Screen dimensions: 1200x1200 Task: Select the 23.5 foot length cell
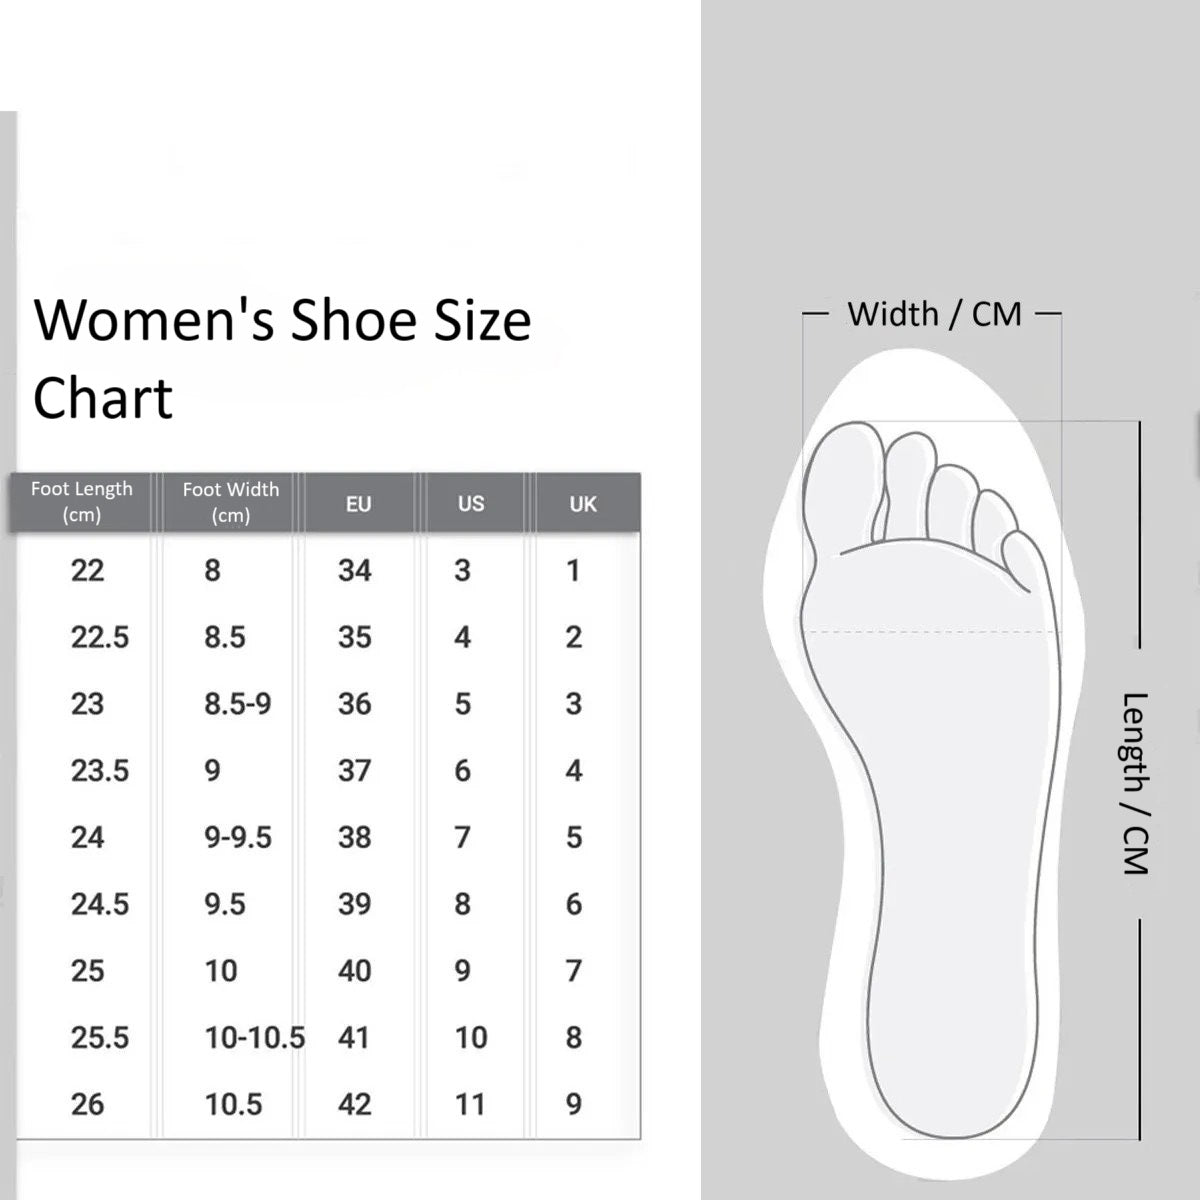click(99, 771)
